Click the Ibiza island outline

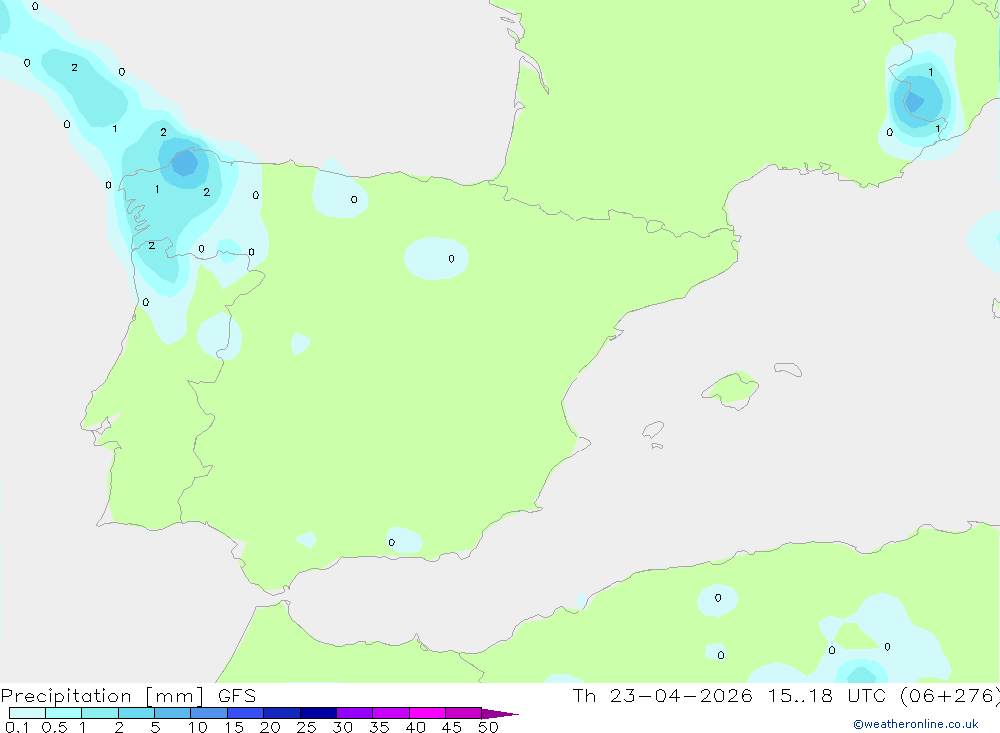653,430
